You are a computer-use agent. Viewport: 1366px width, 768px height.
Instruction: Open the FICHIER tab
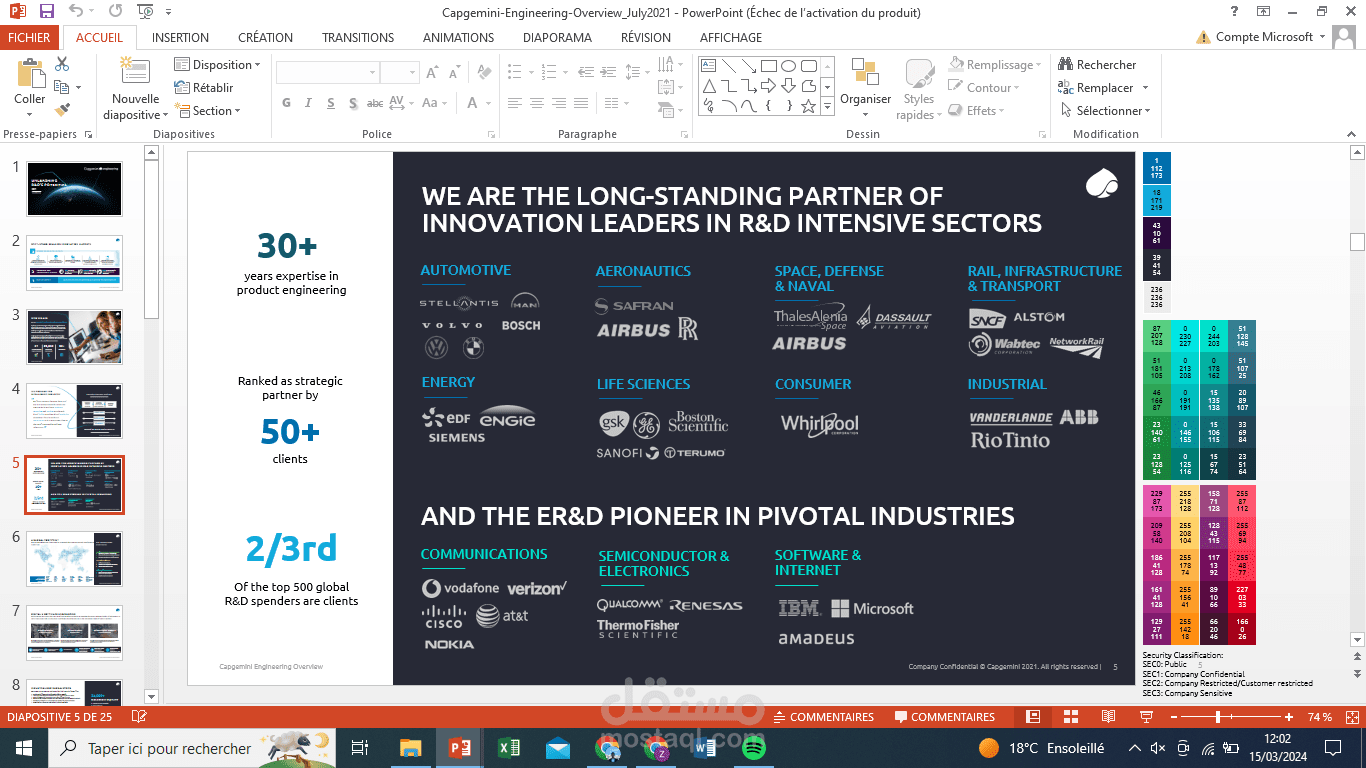tap(30, 37)
